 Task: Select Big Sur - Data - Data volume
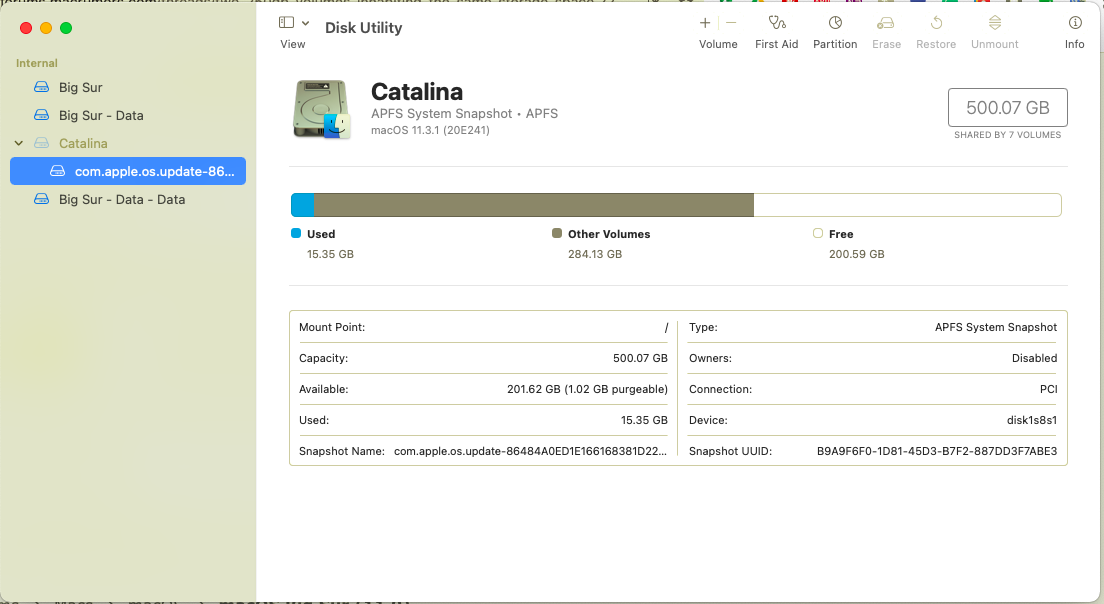(127, 199)
